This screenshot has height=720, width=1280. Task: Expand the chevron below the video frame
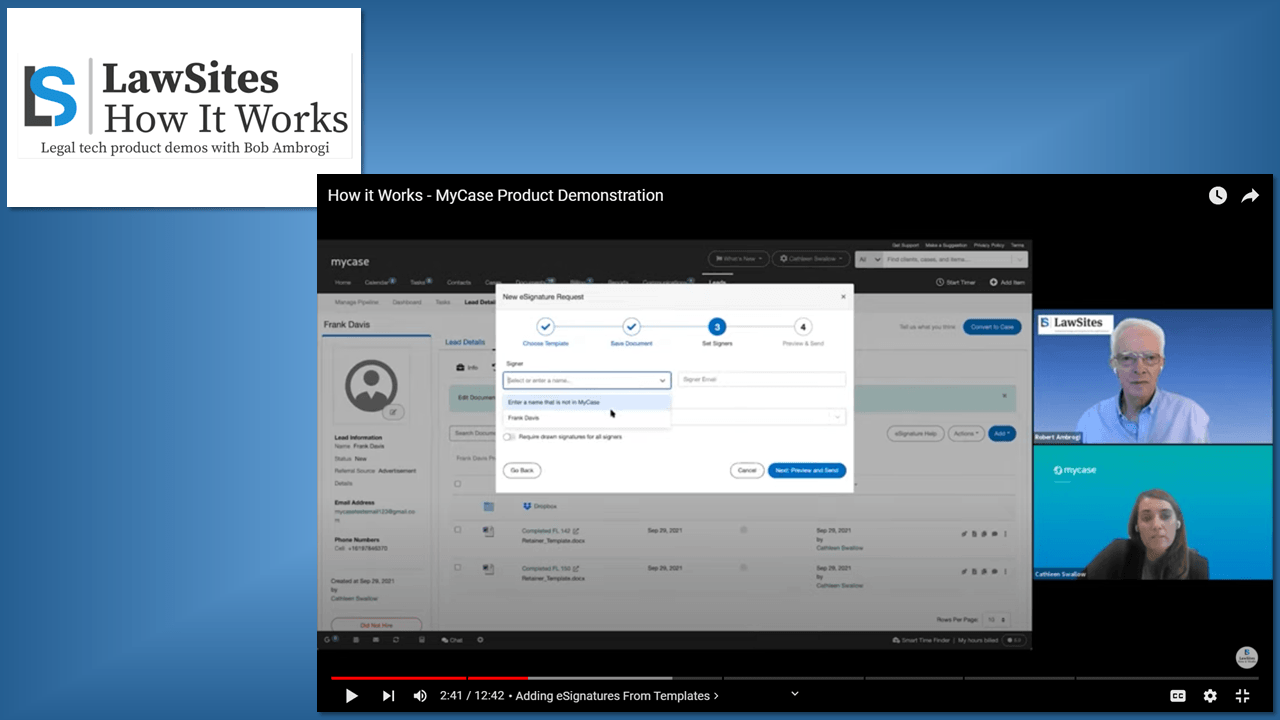795,693
